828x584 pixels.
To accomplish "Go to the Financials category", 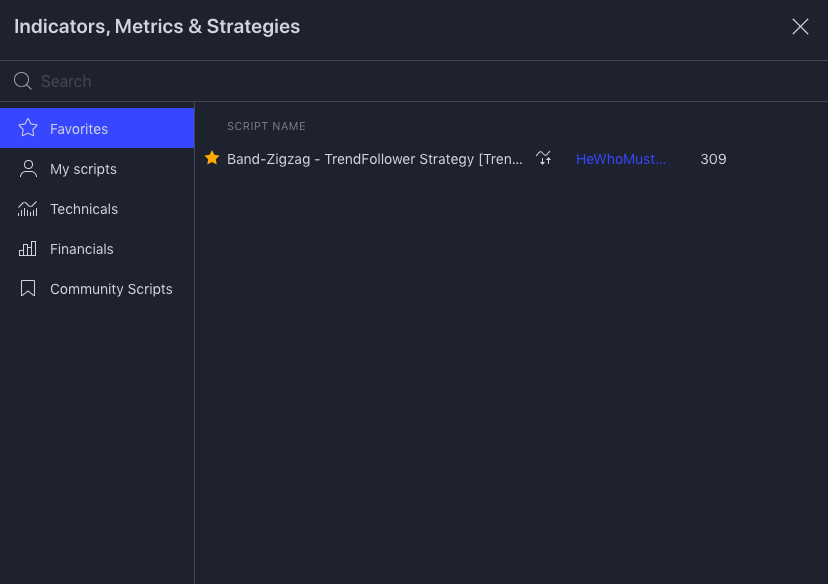I will [82, 249].
